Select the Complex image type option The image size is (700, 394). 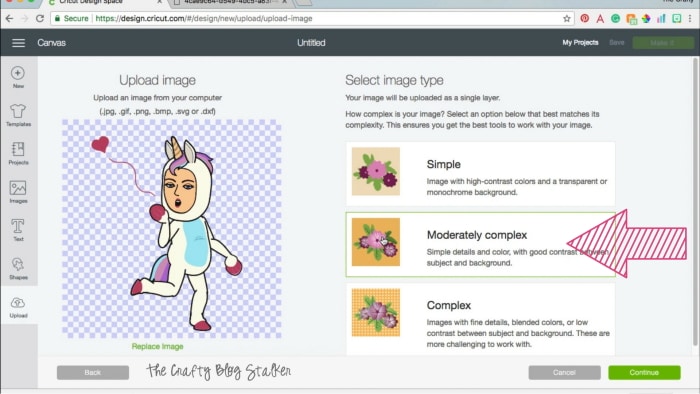pyautogui.click(x=480, y=319)
